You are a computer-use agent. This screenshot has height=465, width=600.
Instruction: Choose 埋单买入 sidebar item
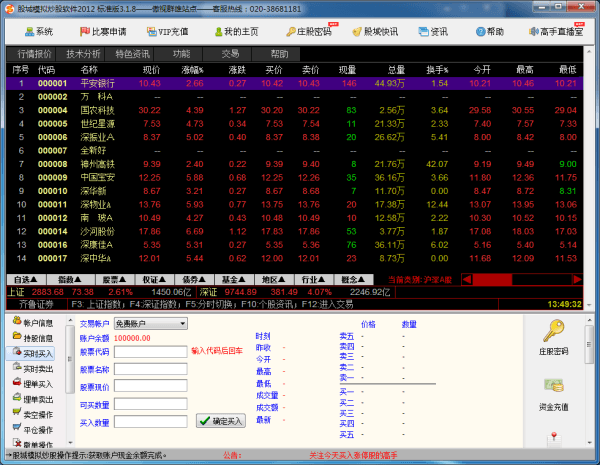click(33, 384)
